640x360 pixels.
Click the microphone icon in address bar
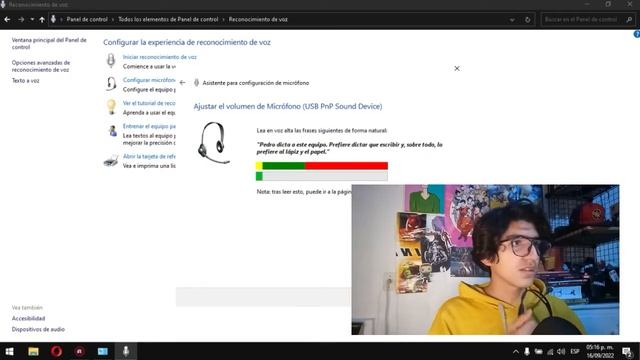(x=53, y=19)
